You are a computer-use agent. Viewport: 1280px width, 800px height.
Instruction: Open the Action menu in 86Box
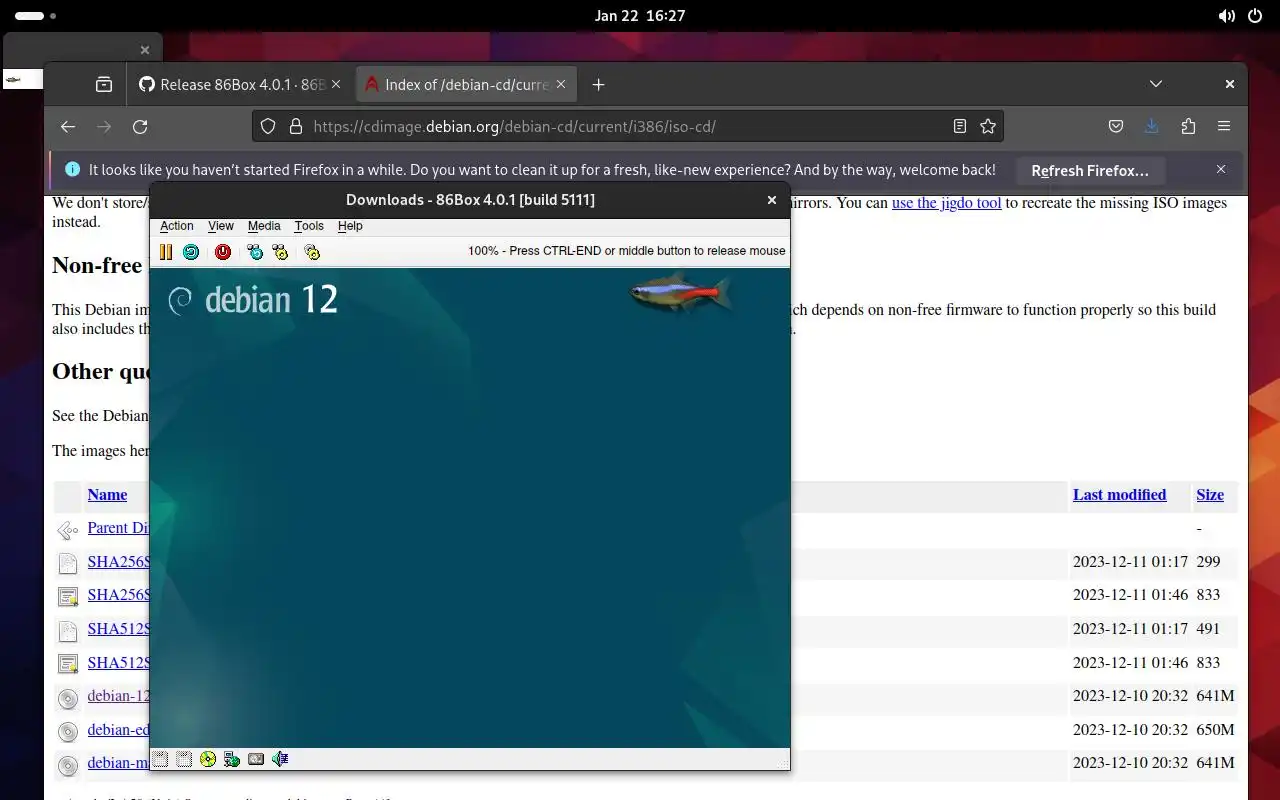tap(177, 226)
